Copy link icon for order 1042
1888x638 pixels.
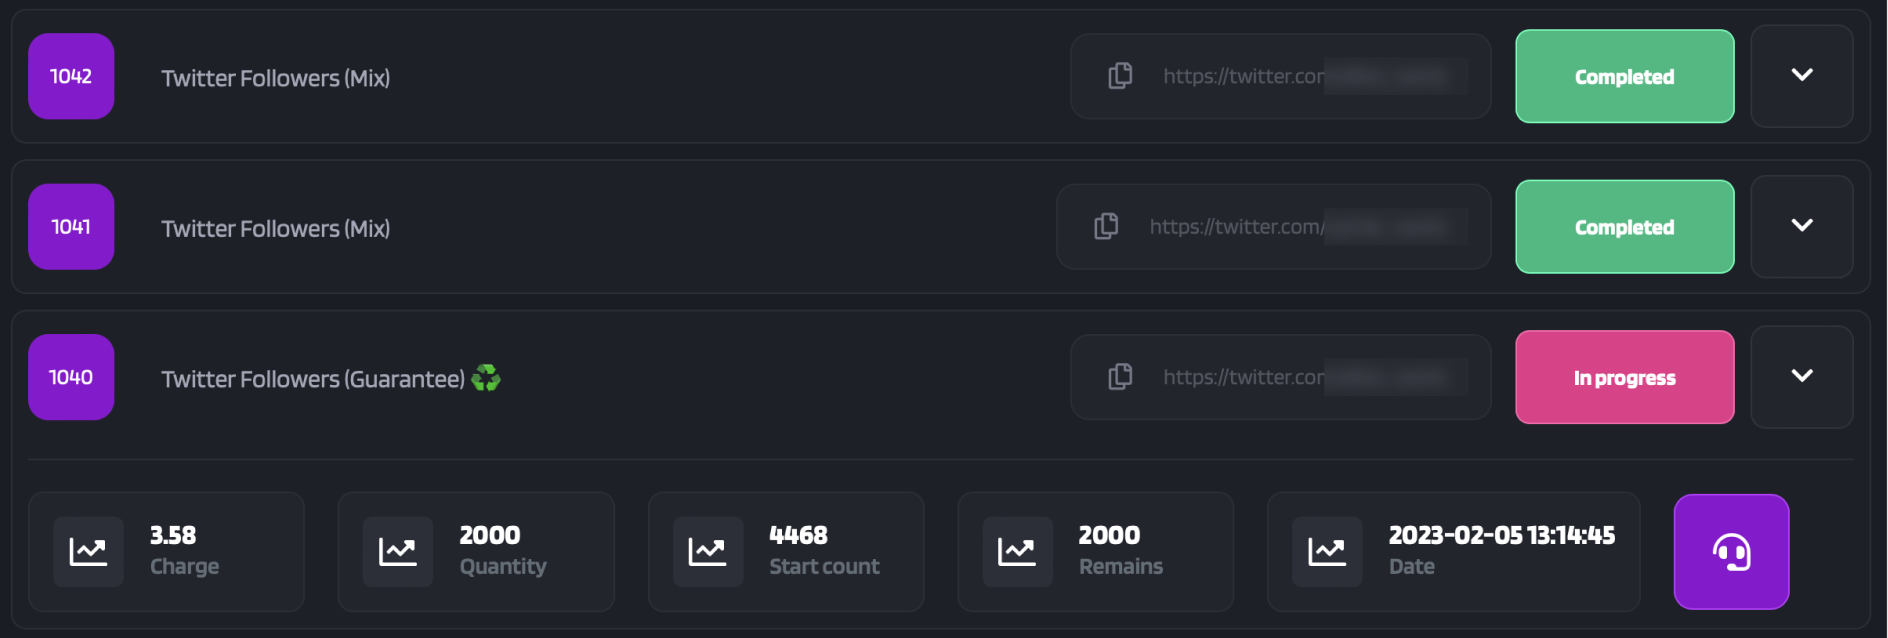point(1120,76)
